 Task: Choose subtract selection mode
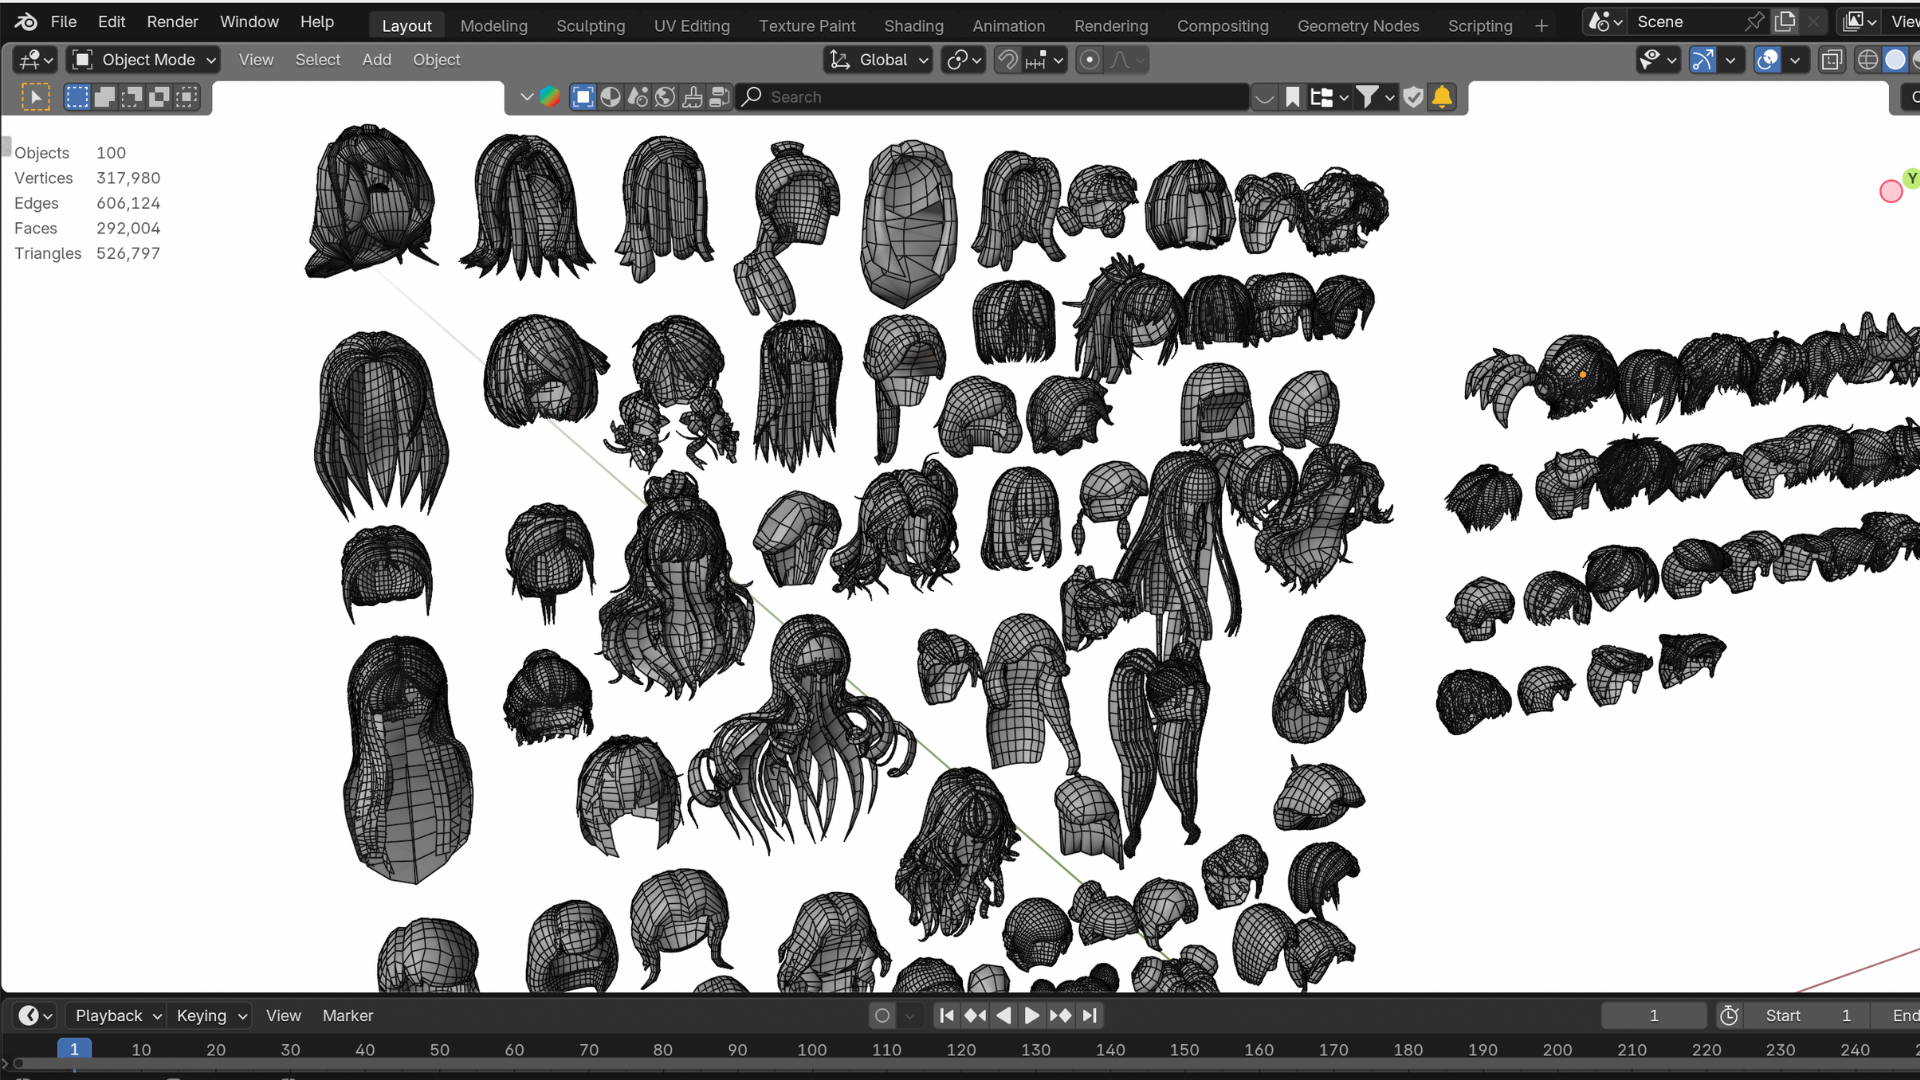click(131, 97)
